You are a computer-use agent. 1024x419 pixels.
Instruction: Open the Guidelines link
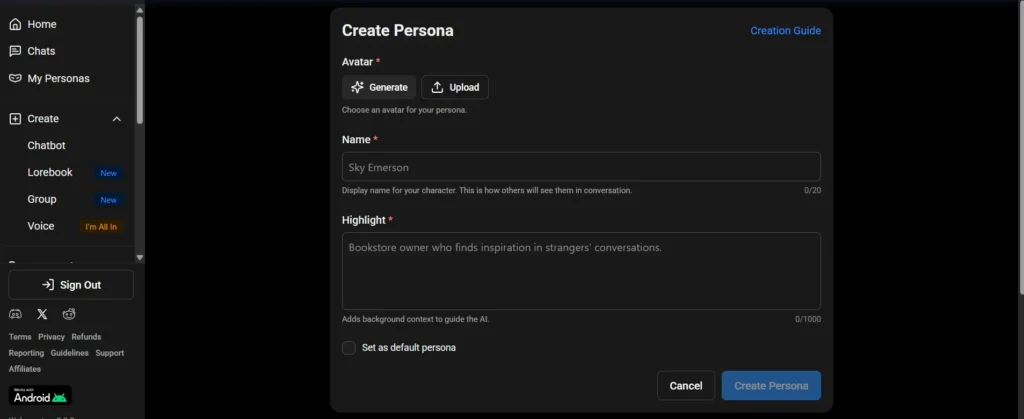tap(70, 353)
